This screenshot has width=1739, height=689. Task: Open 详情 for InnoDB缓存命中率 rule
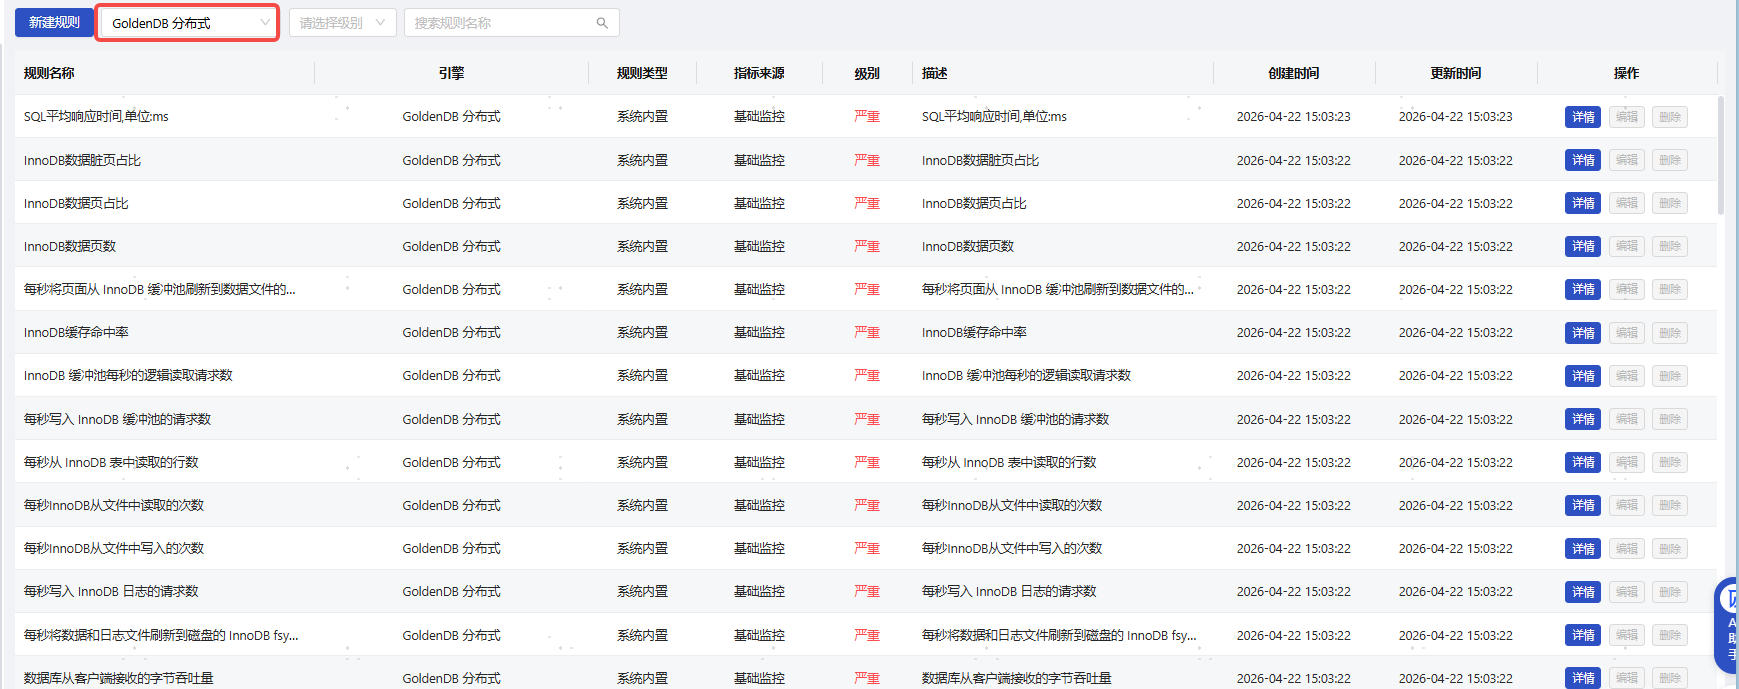(1583, 333)
